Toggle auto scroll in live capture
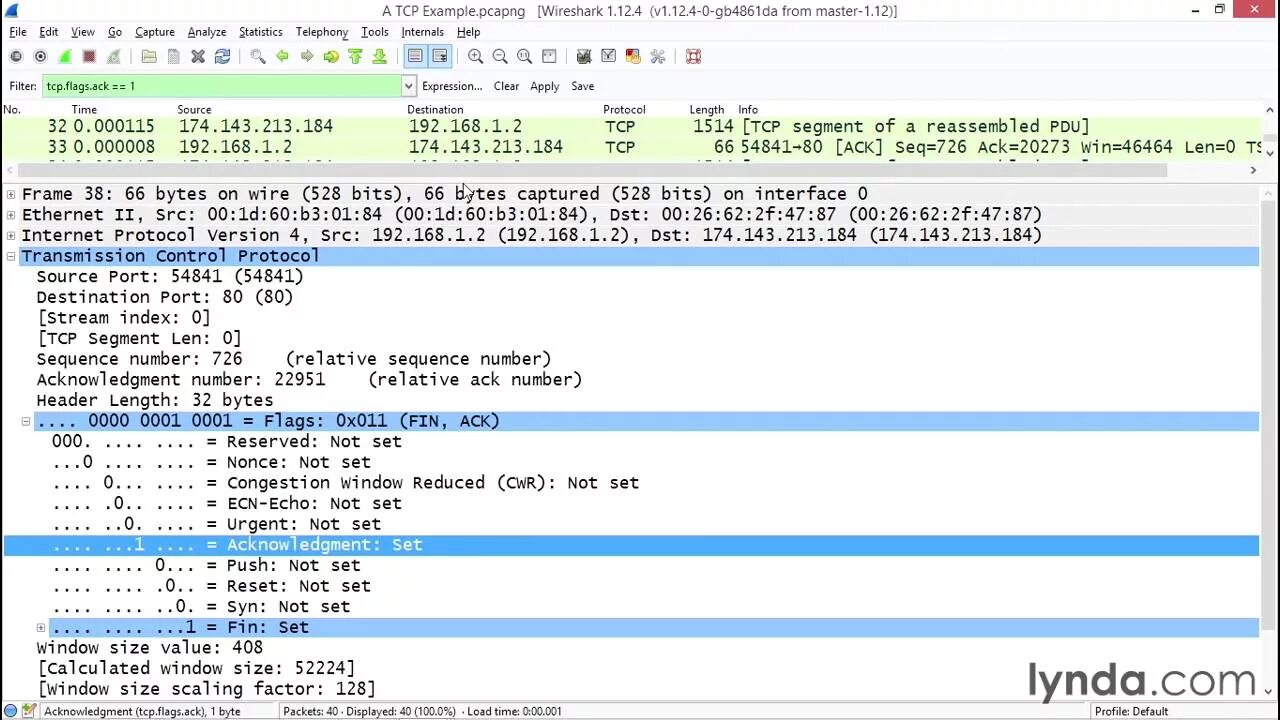Screen dimensions: 1280x720 click(x=440, y=56)
